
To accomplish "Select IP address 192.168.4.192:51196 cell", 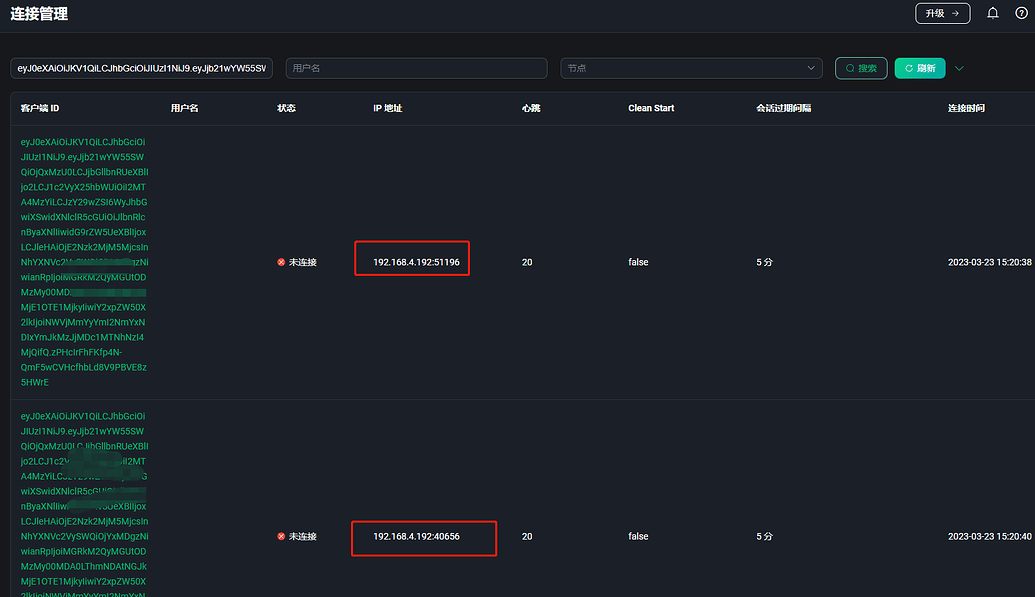I will tap(417, 262).
